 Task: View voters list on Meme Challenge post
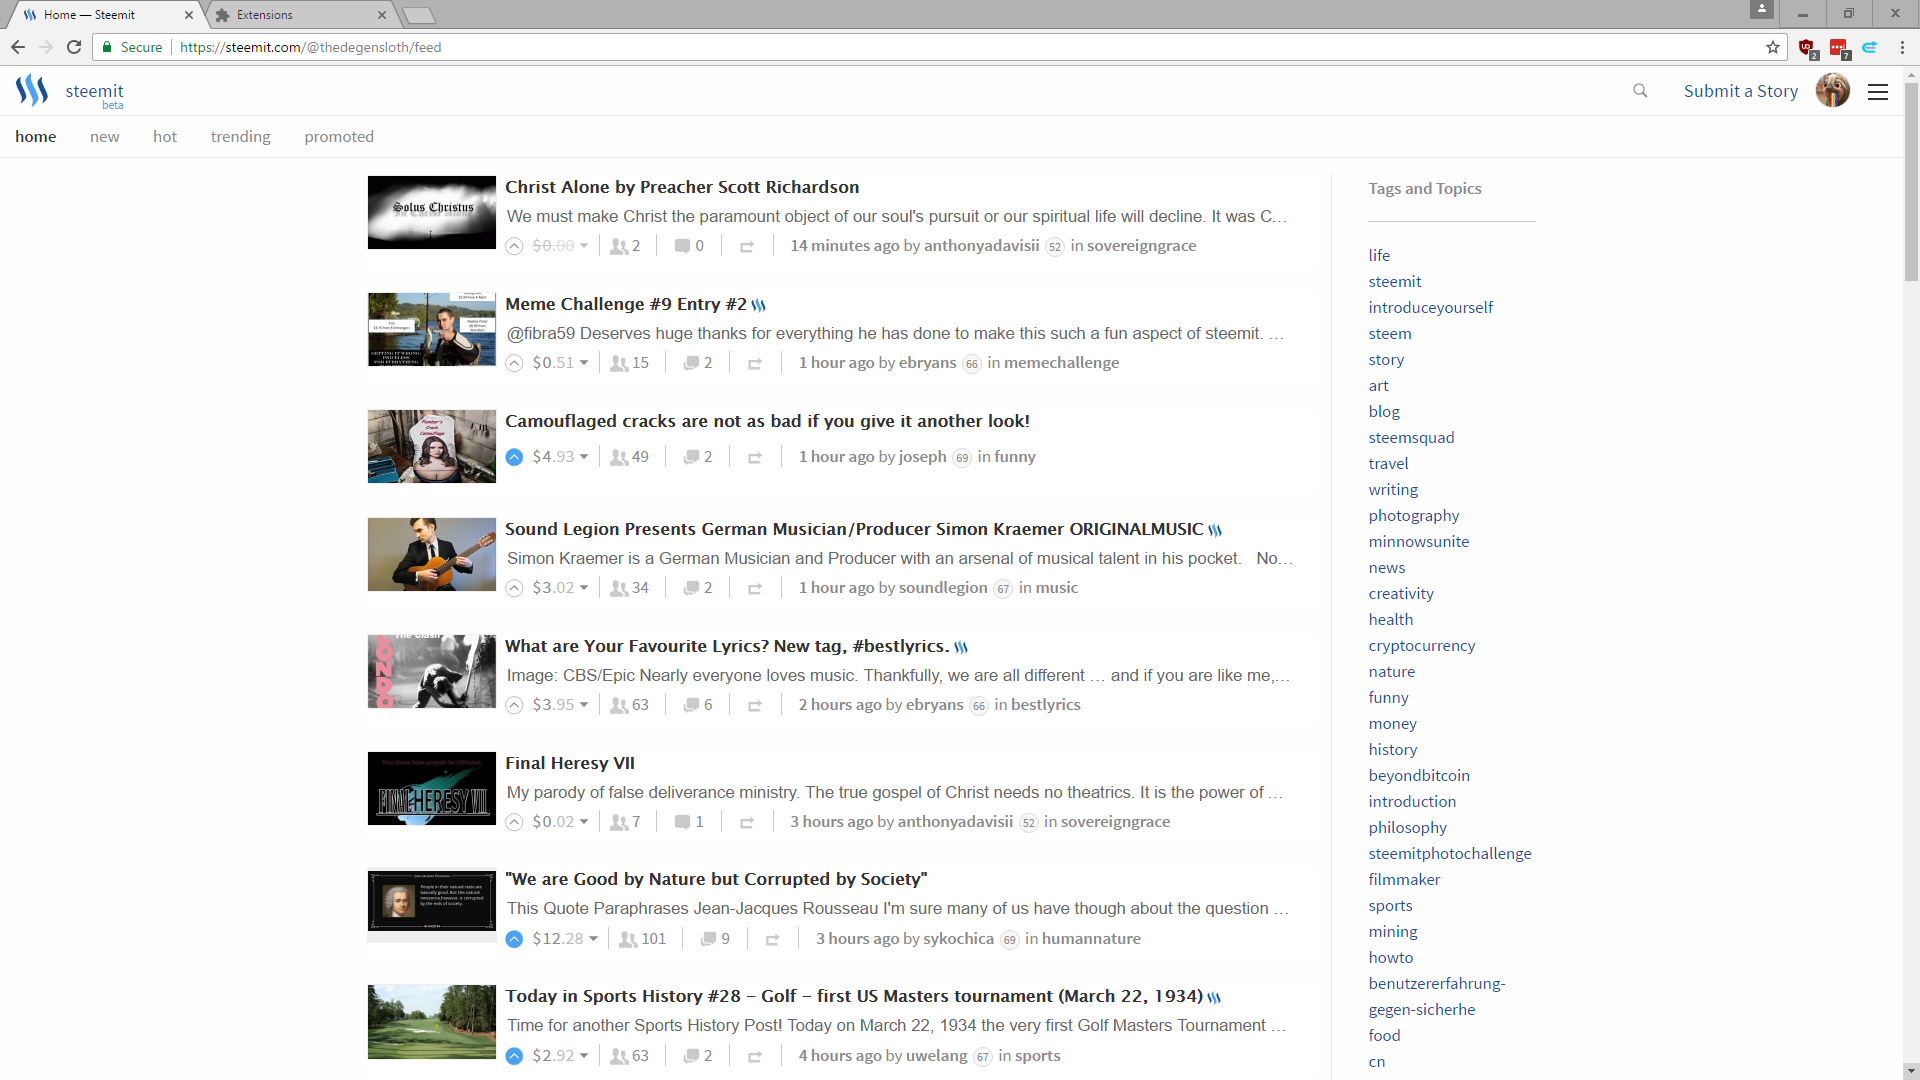630,363
